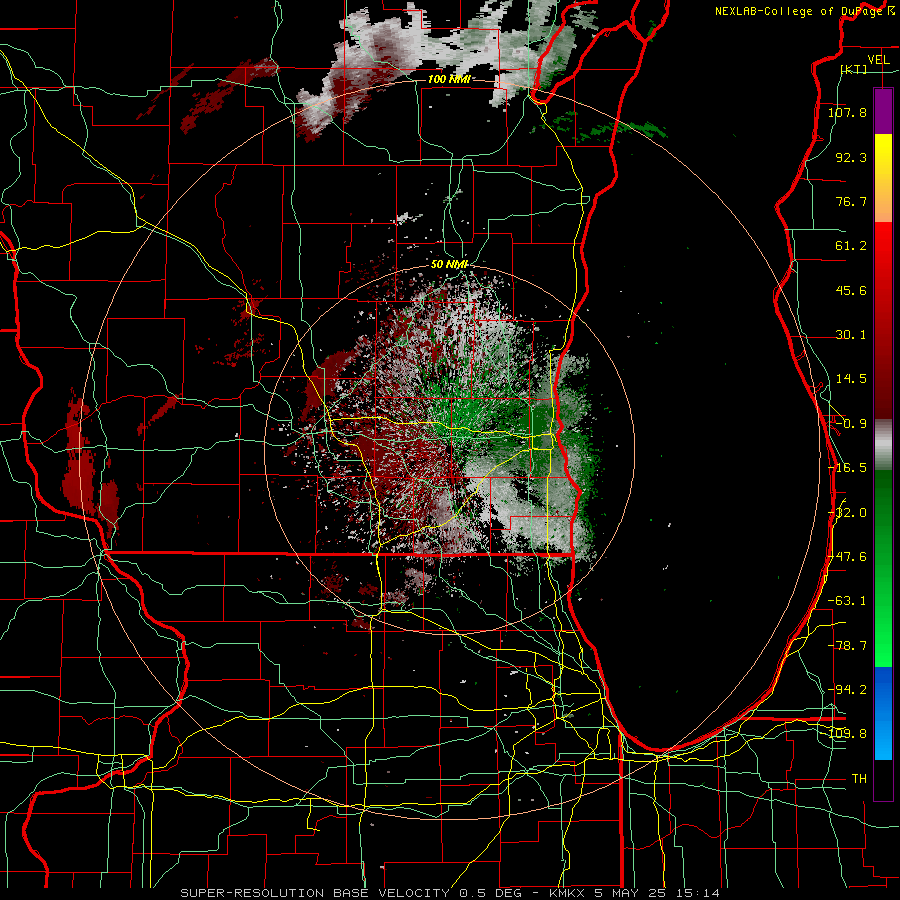Click the 100 NMI range ring label
Viewport: 900px width, 900px height.
coord(449,79)
